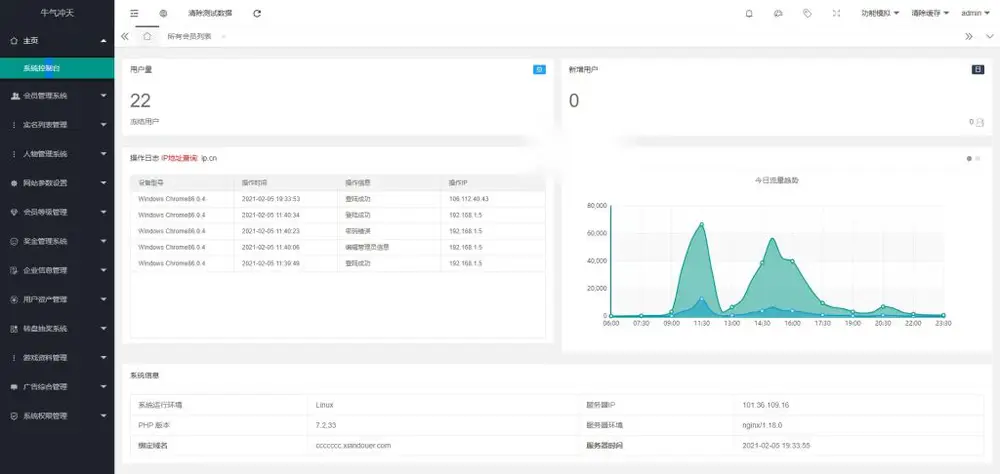Click nginx/1.18.0 value

762,425
